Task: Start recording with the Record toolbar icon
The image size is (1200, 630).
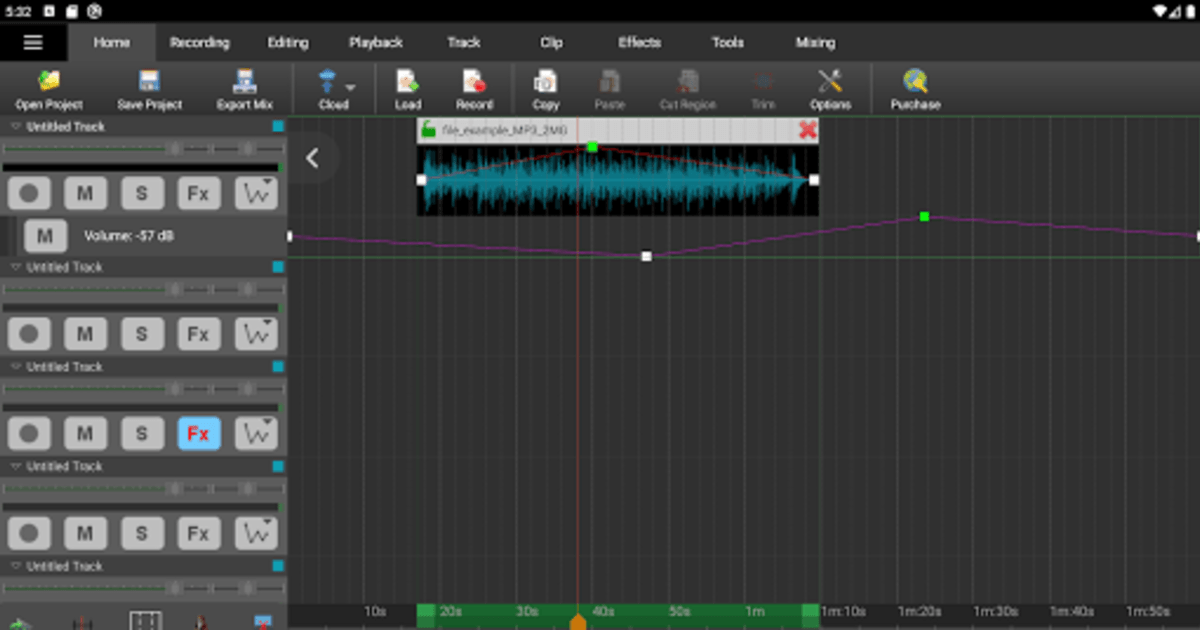Action: [x=474, y=88]
